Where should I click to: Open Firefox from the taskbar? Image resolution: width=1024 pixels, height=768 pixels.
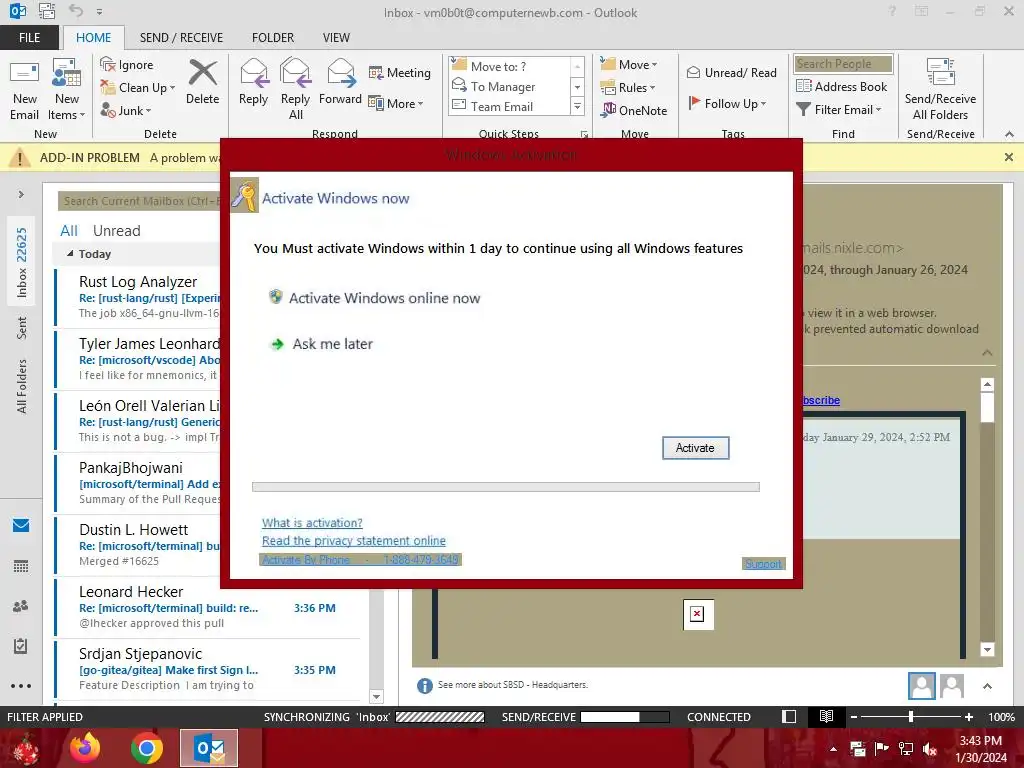(x=85, y=748)
